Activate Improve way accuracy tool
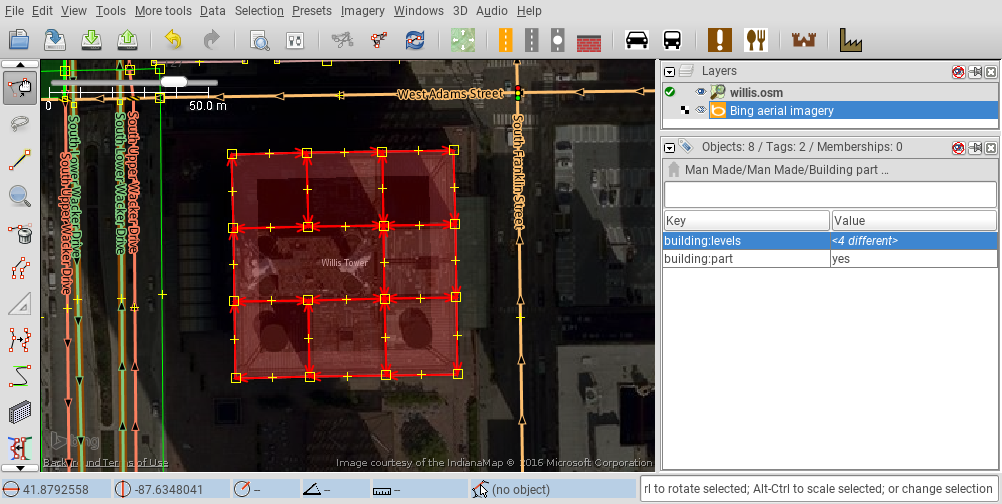The width and height of the screenshot is (1002, 504). tap(20, 340)
